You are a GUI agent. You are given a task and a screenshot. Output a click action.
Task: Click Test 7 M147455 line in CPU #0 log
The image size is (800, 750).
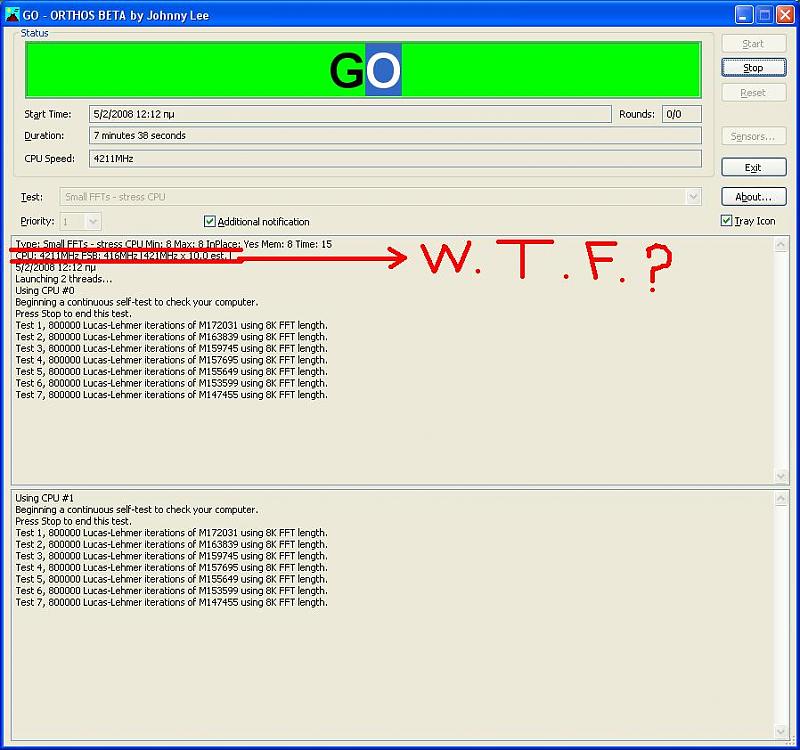coord(171,395)
